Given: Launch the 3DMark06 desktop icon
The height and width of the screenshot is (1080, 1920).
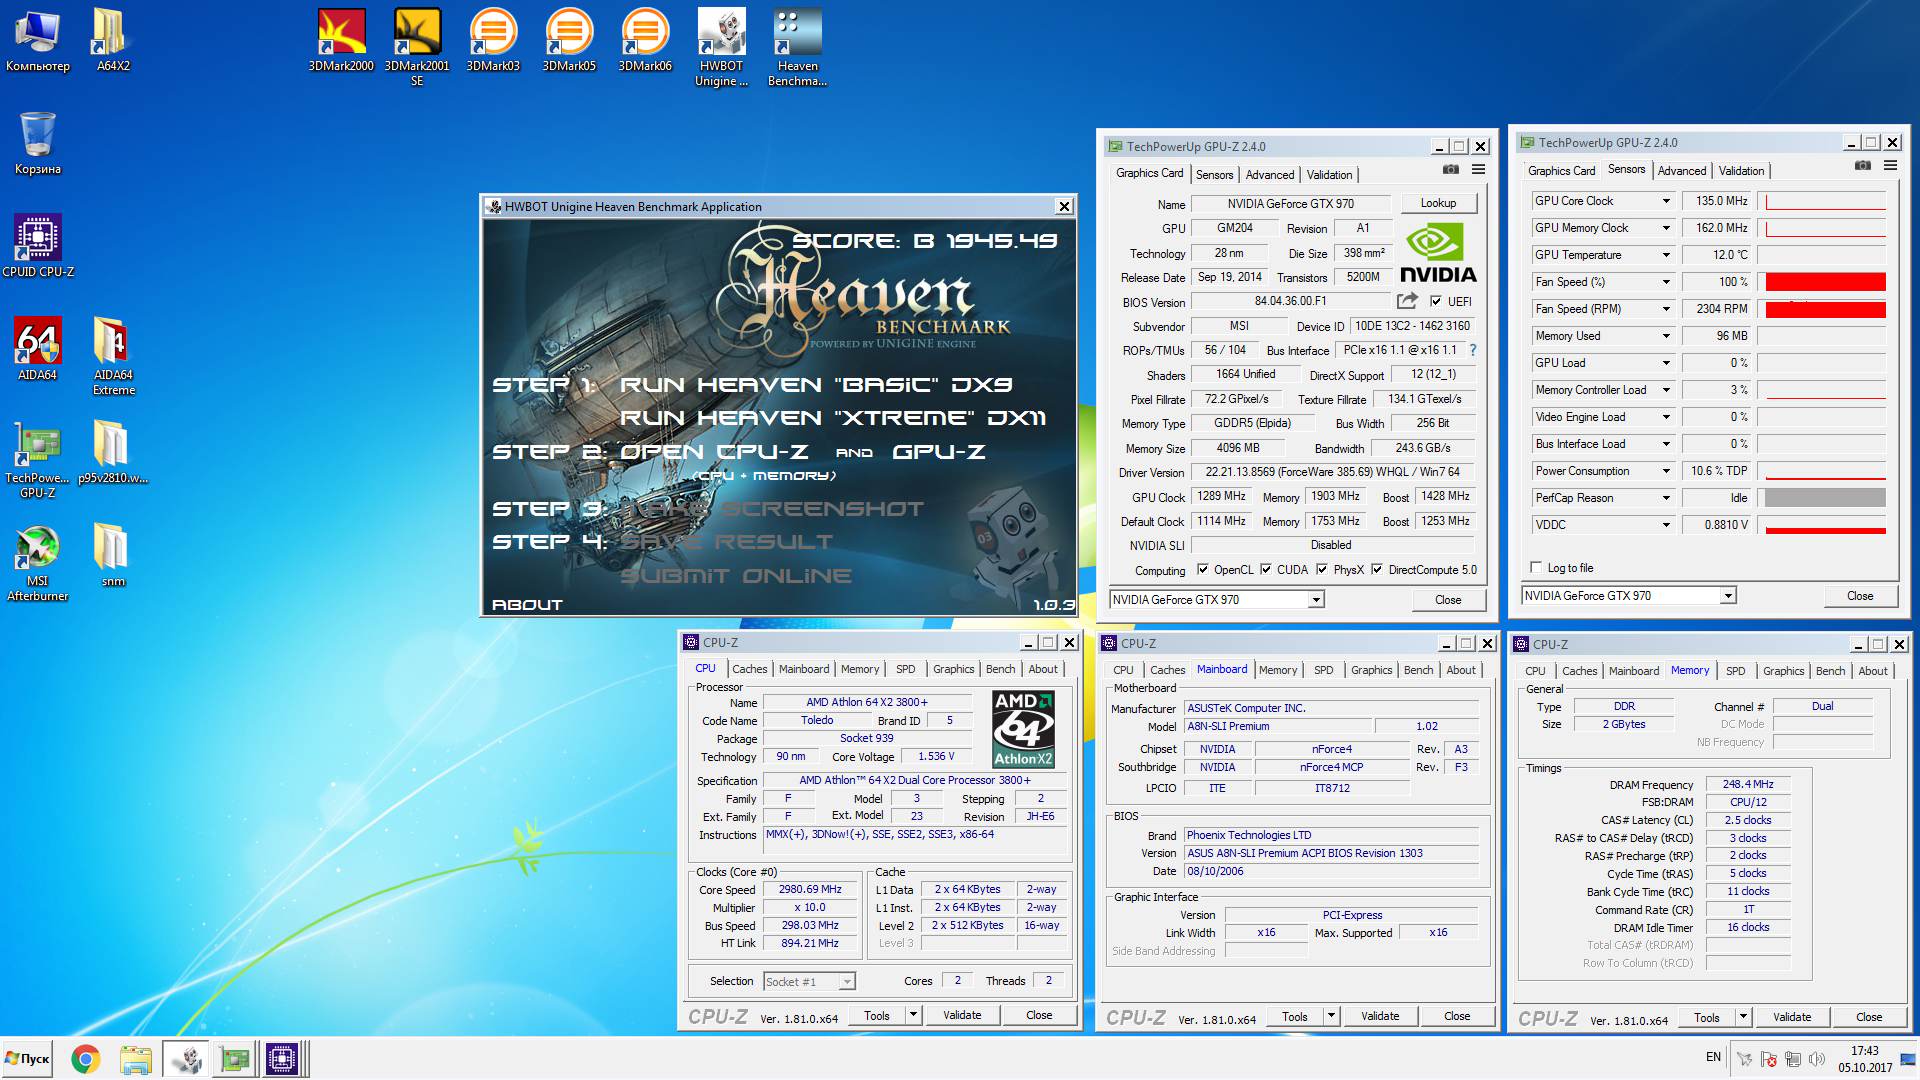Looking at the screenshot, I should coord(645,40).
